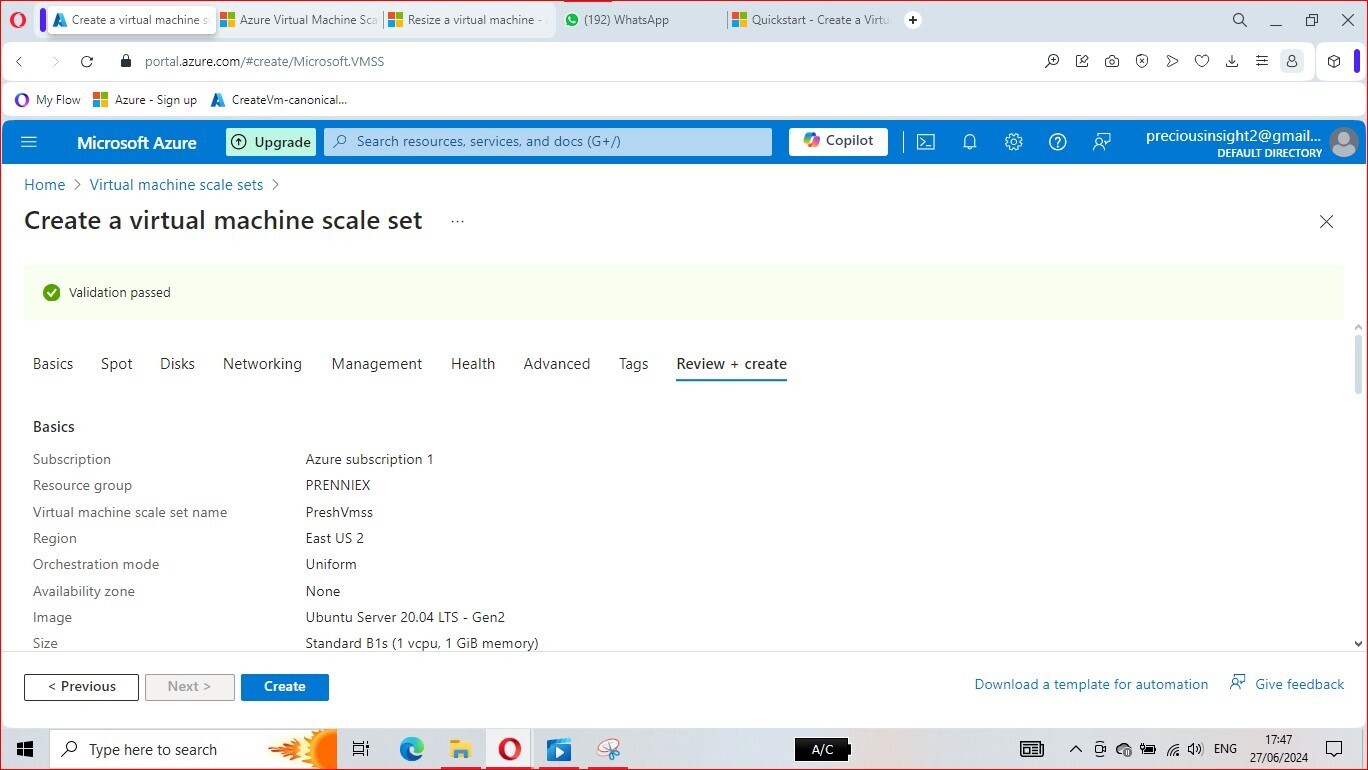This screenshot has height=770, width=1368.
Task: Open the Windows notification center
Action: point(1333,749)
